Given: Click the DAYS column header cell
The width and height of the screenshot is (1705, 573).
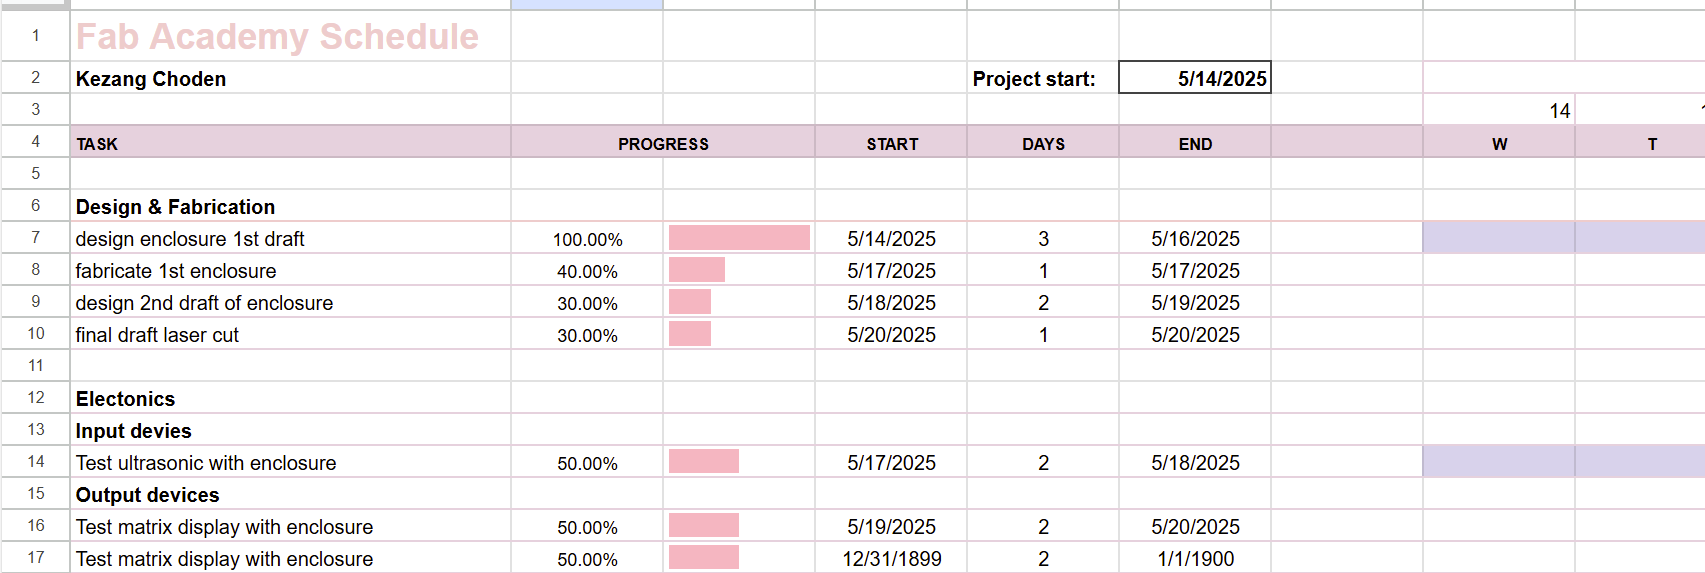Looking at the screenshot, I should 1043,143.
